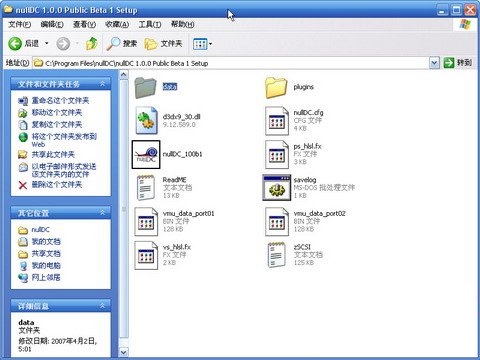Image resolution: width=480 pixels, height=360 pixels.
Task: Go up one folder level icon
Action: [92, 44]
